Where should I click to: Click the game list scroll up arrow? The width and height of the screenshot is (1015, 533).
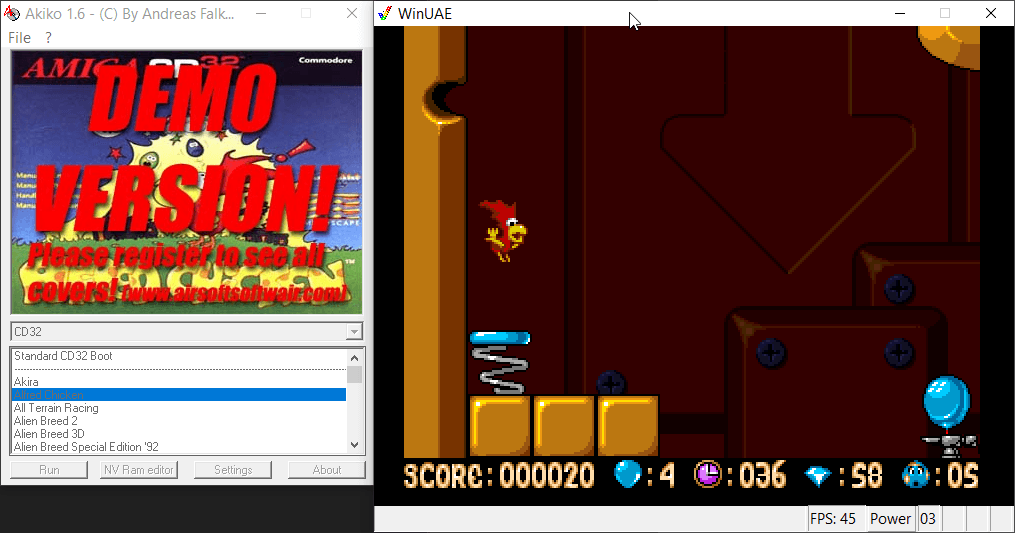click(x=354, y=357)
